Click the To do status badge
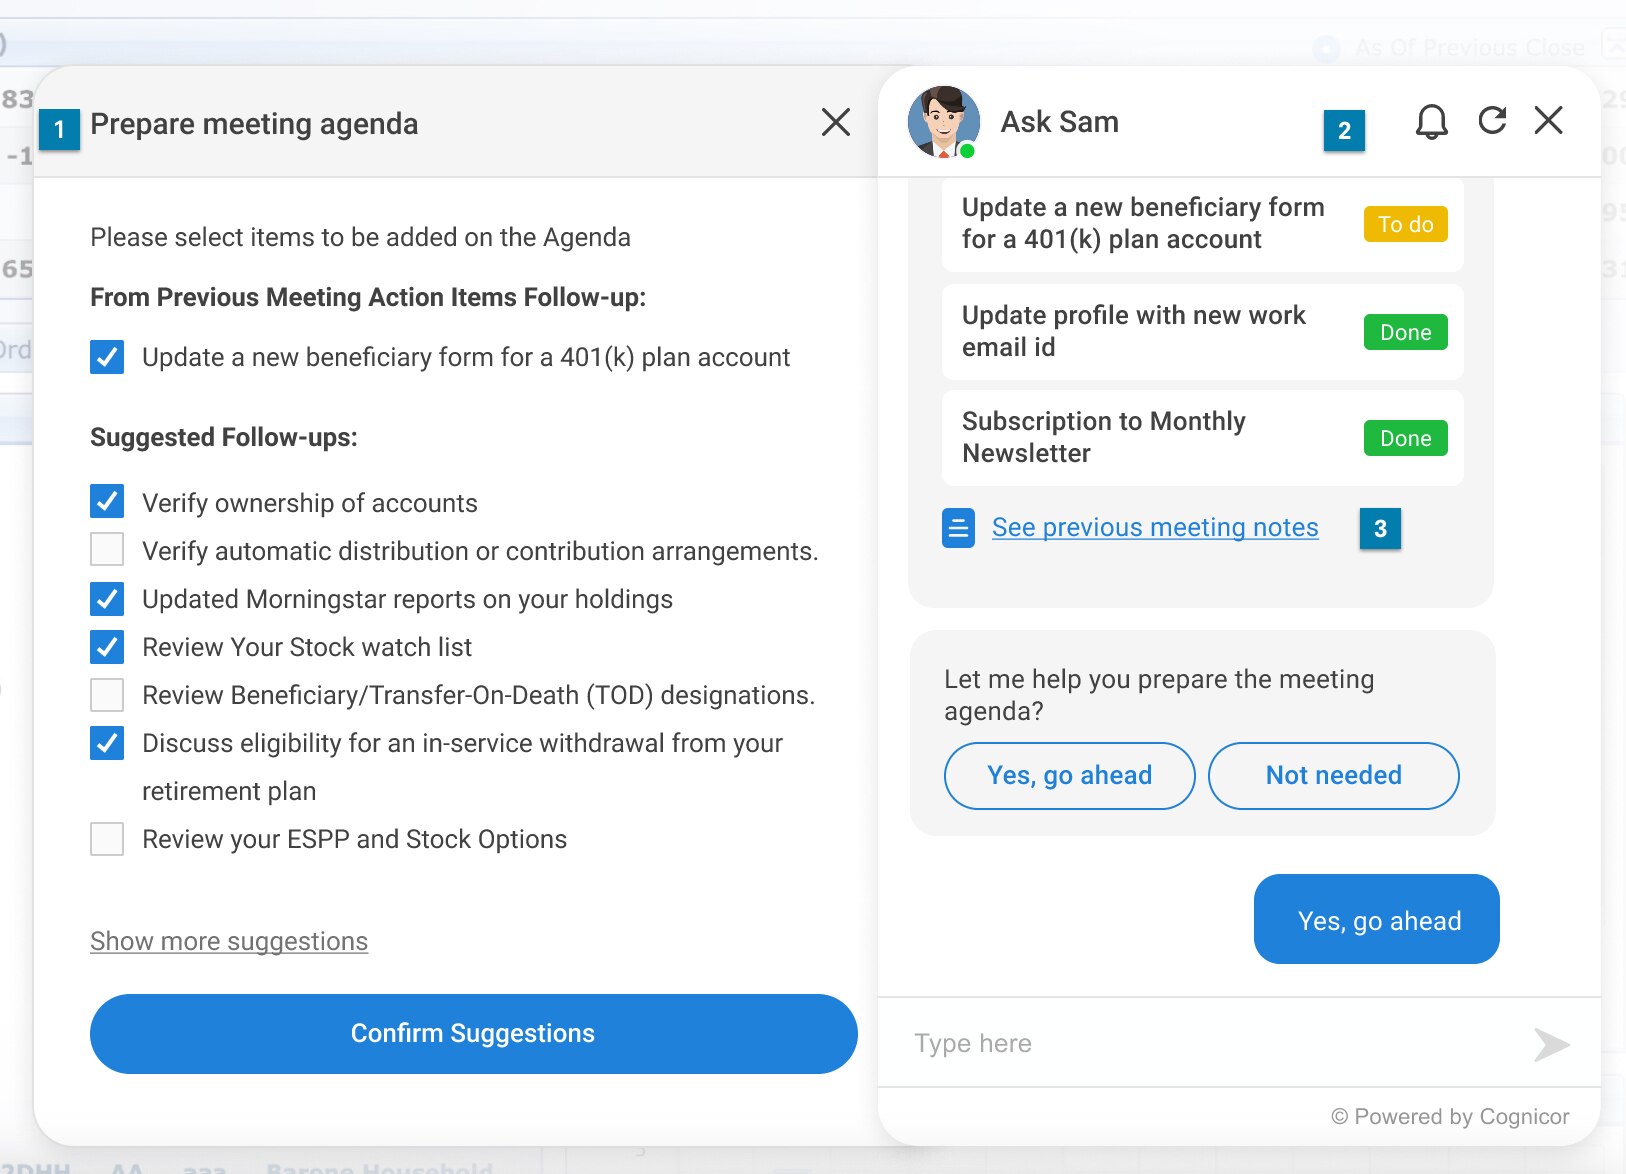The height and width of the screenshot is (1174, 1626). tap(1405, 224)
